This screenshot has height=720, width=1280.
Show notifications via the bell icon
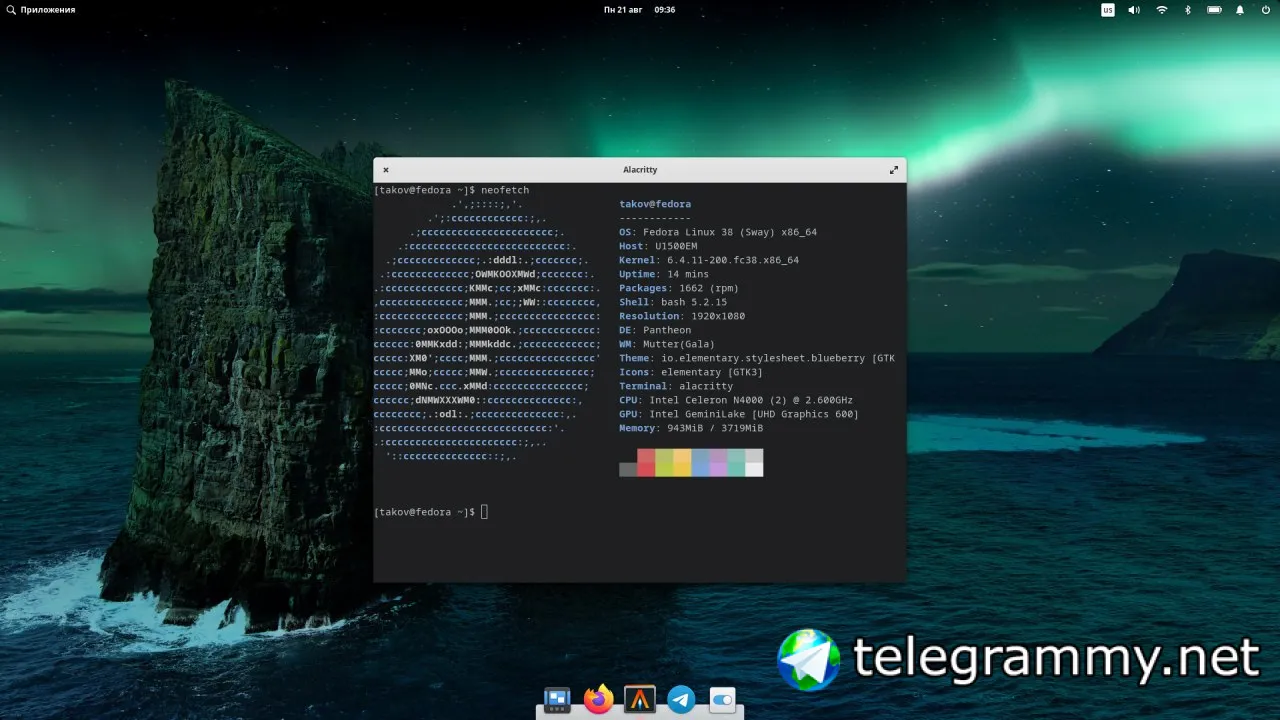coord(1240,10)
